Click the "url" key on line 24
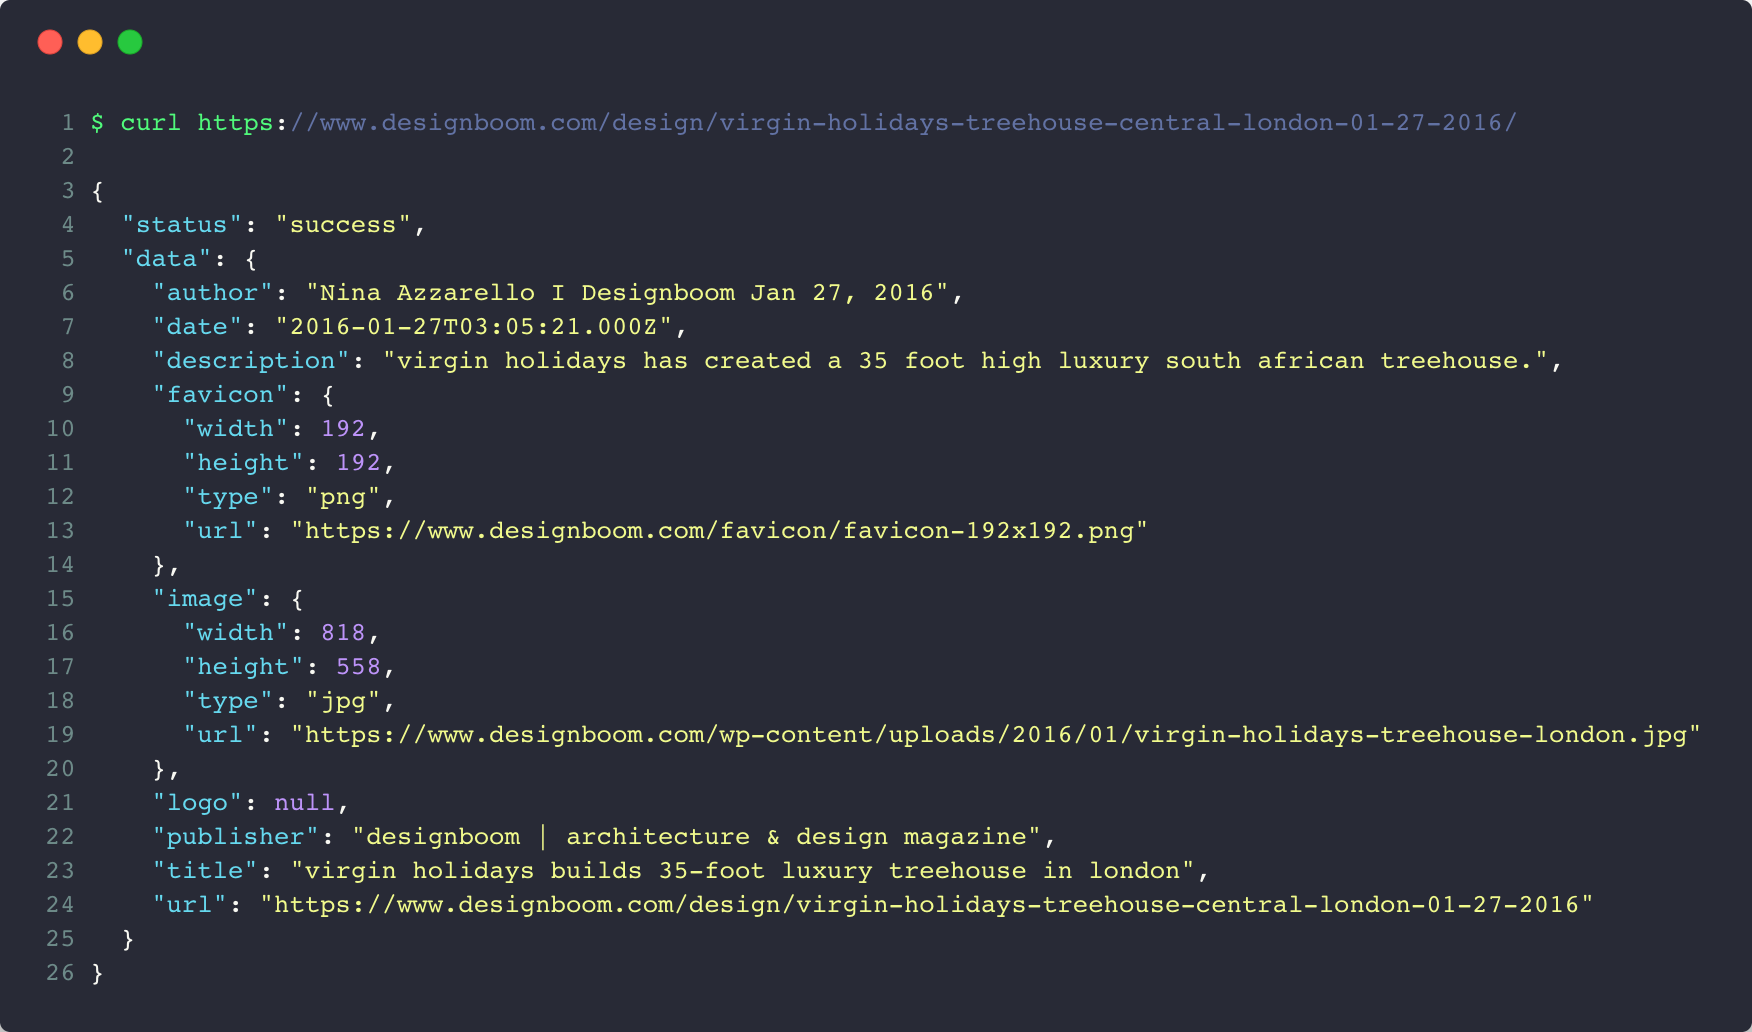Image resolution: width=1752 pixels, height=1032 pixels. [x=190, y=905]
